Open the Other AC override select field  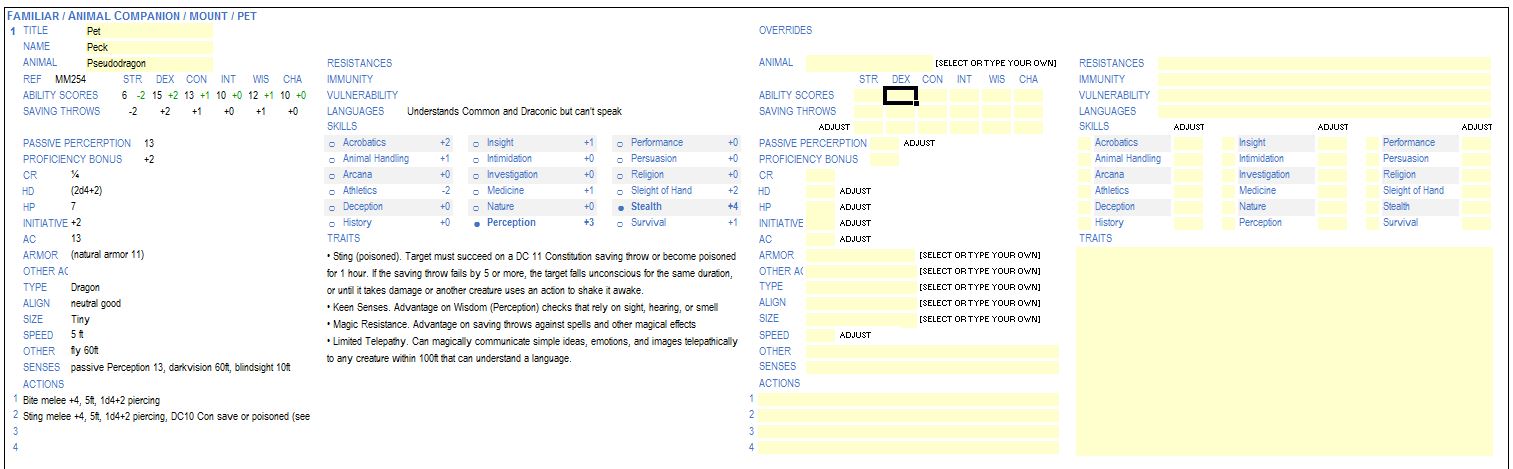tap(860, 271)
